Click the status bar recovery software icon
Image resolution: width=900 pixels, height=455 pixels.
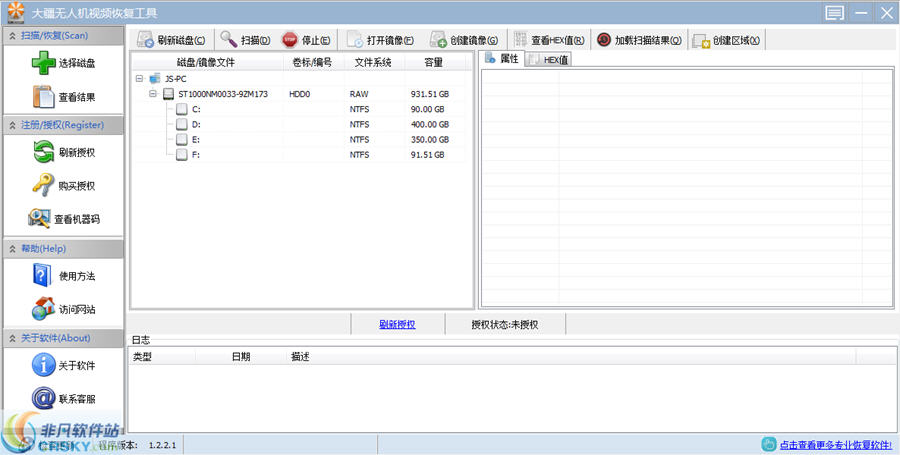point(769,444)
